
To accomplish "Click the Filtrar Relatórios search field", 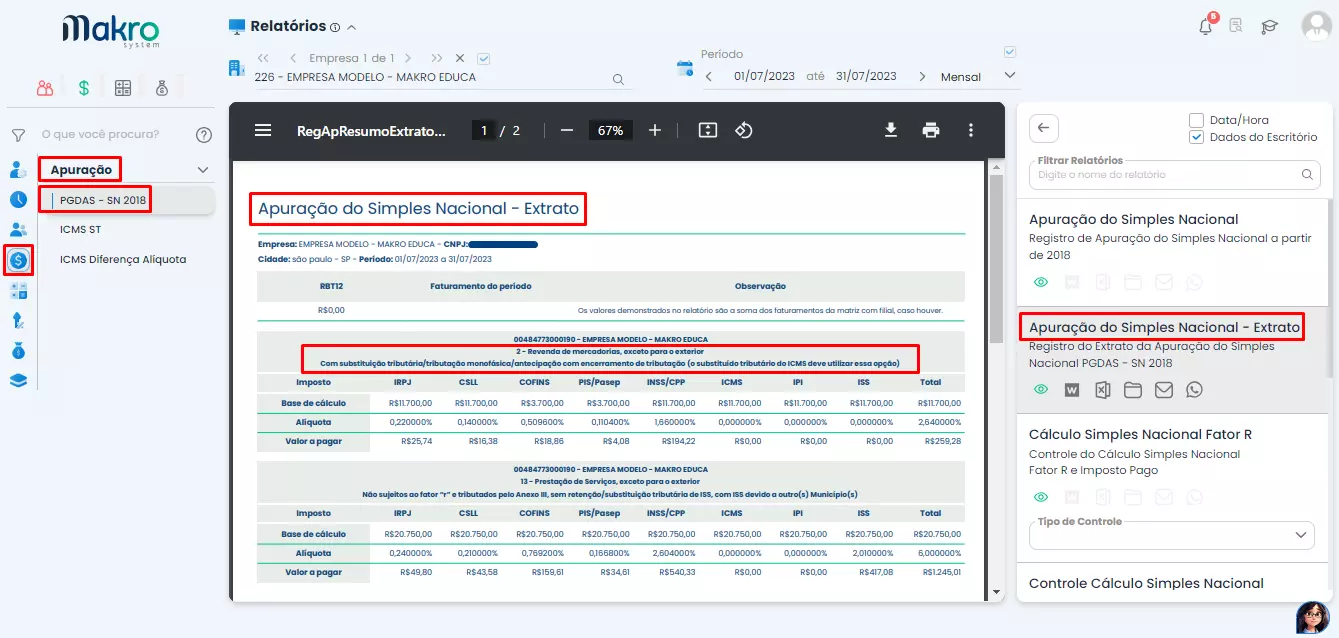I will 1174,174.
